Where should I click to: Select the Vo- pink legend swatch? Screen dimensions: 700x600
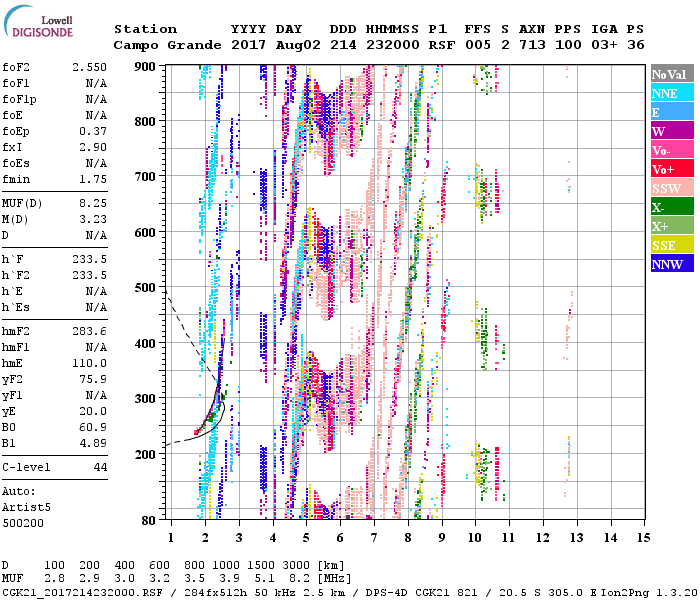pyautogui.click(x=672, y=150)
